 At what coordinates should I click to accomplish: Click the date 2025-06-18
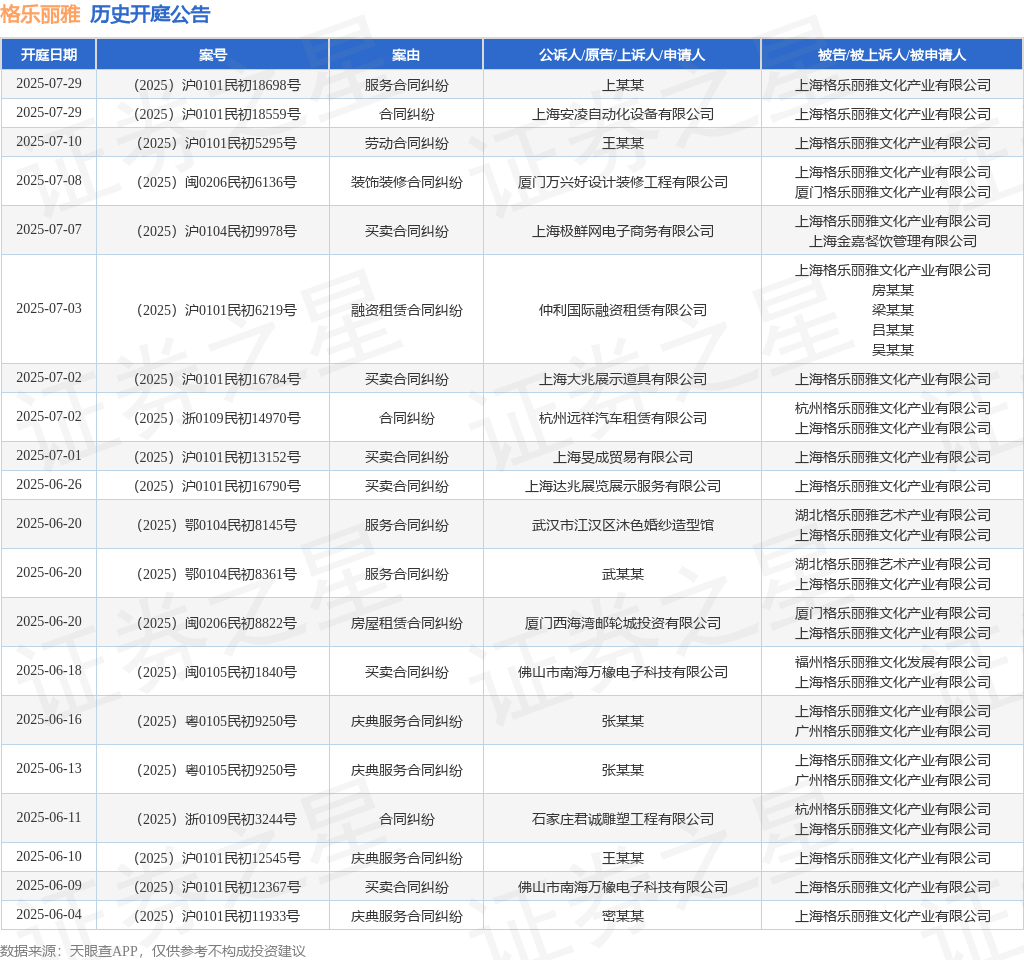pyautogui.click(x=49, y=670)
